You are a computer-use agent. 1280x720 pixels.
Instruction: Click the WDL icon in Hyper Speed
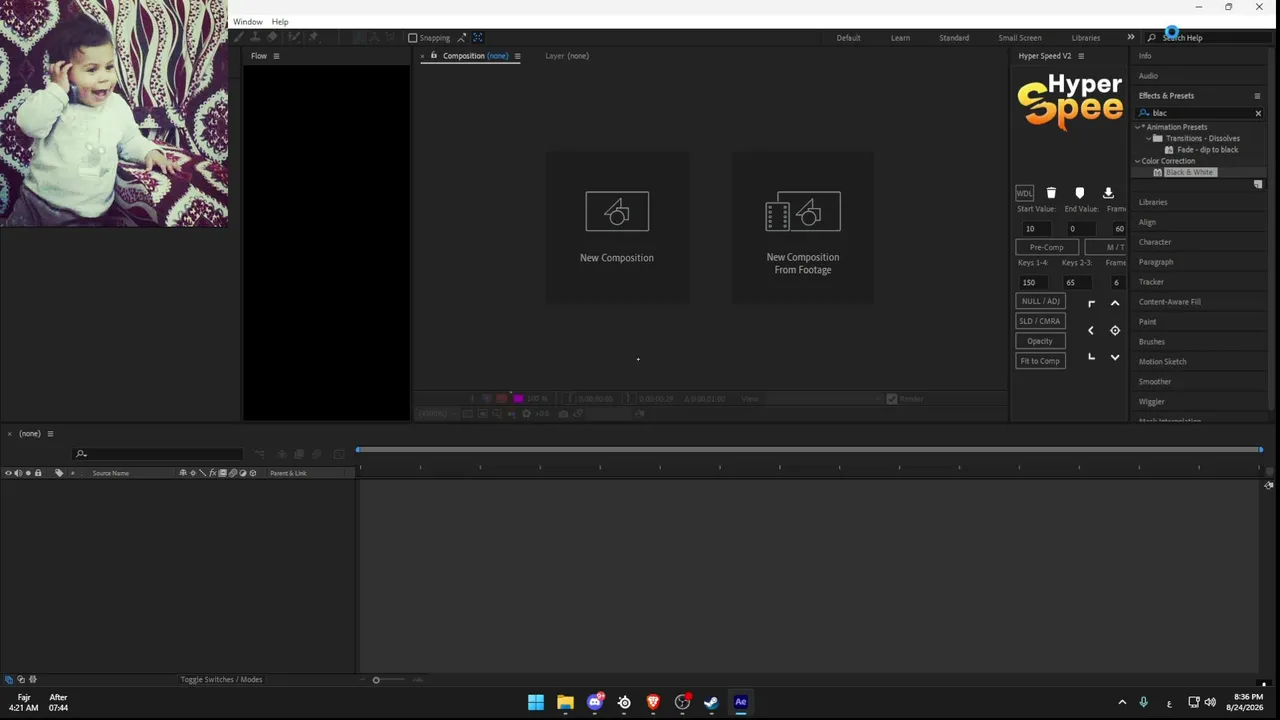(x=1024, y=193)
